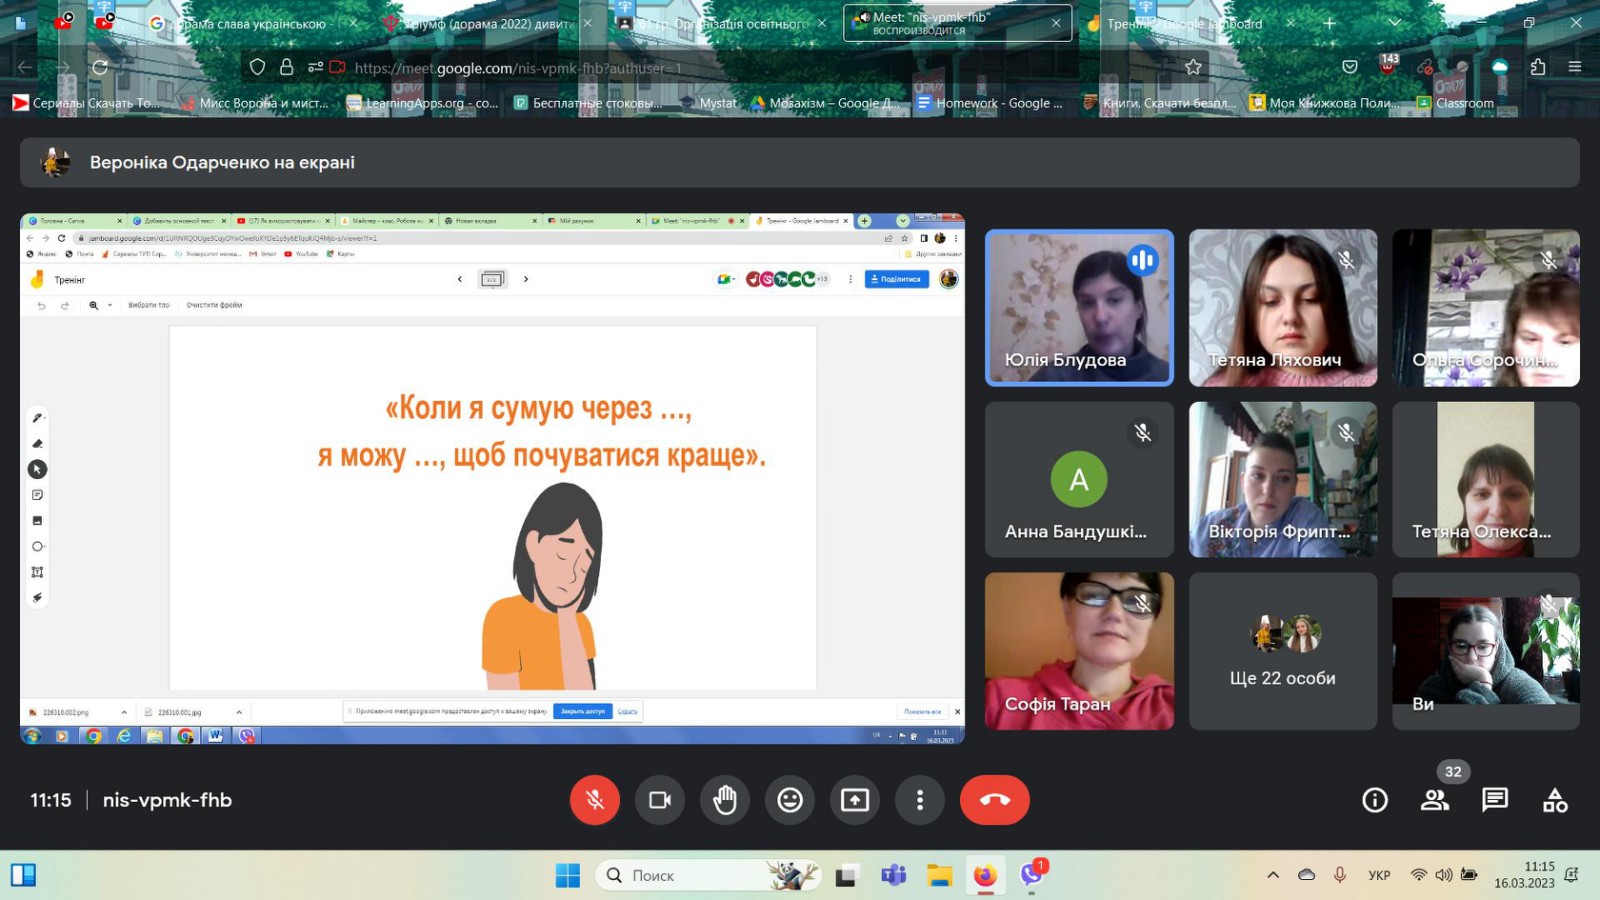
Task: Raise your hand in the meeting
Action: (725, 800)
